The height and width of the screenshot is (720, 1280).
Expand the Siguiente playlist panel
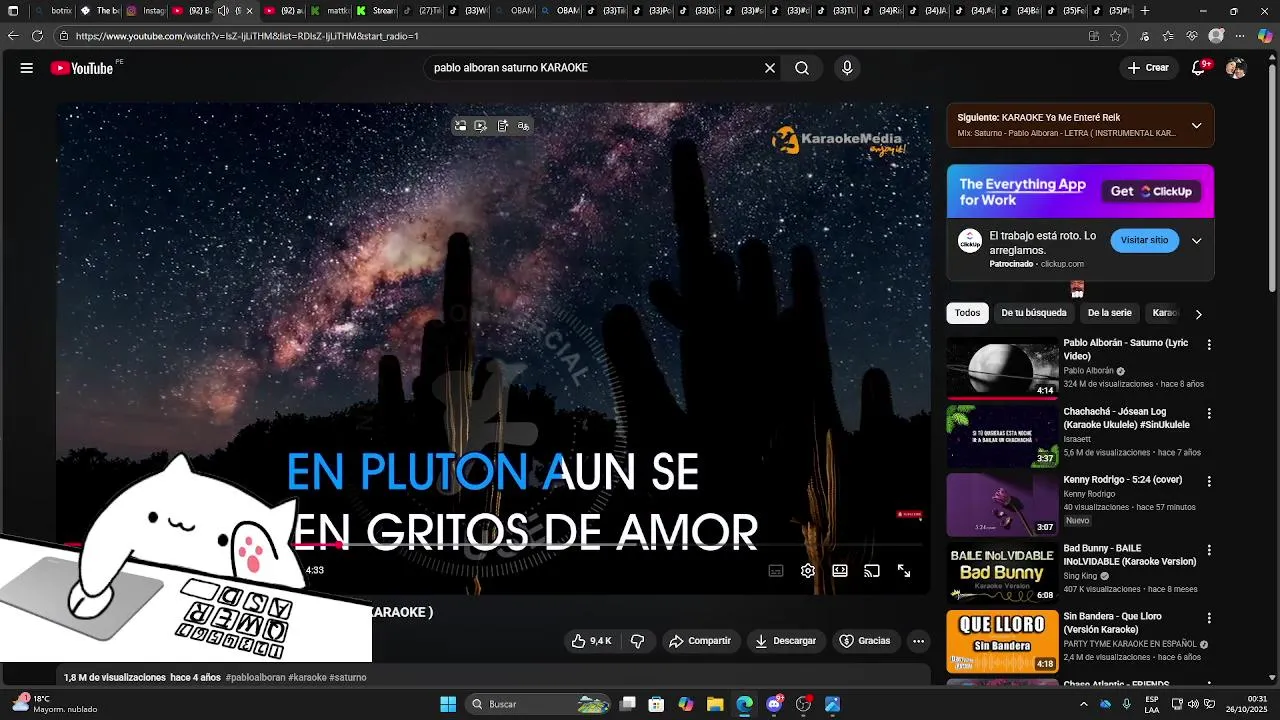pyautogui.click(x=1196, y=126)
